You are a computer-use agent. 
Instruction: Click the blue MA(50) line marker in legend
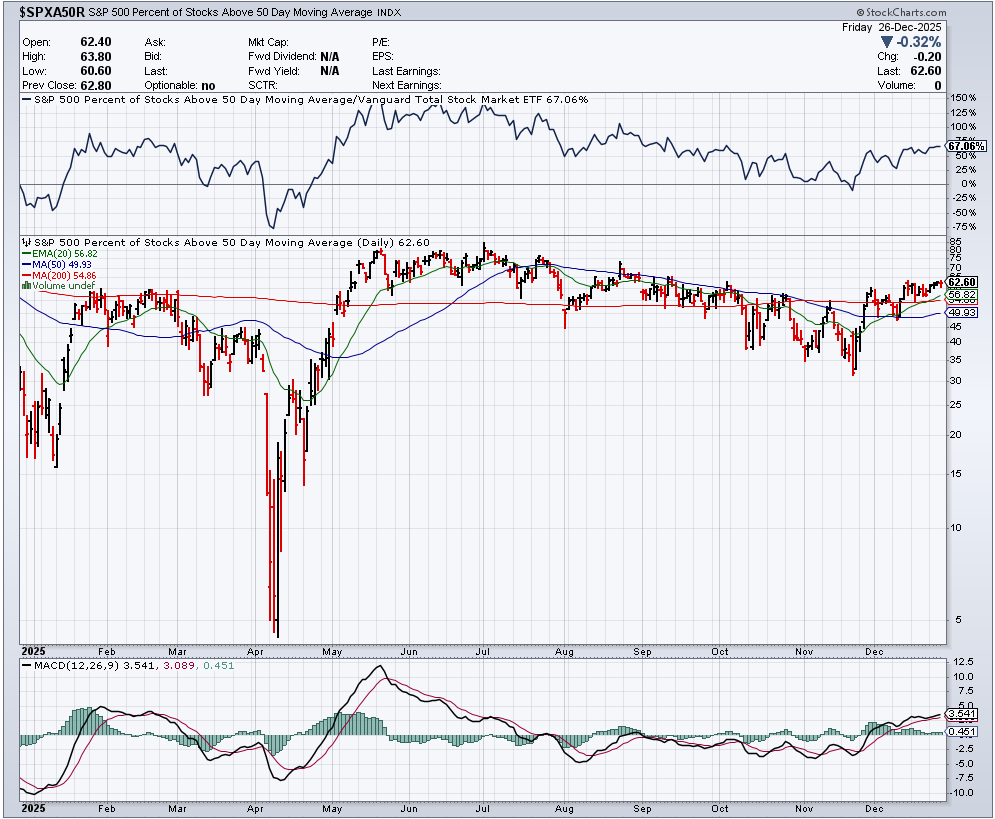26,264
